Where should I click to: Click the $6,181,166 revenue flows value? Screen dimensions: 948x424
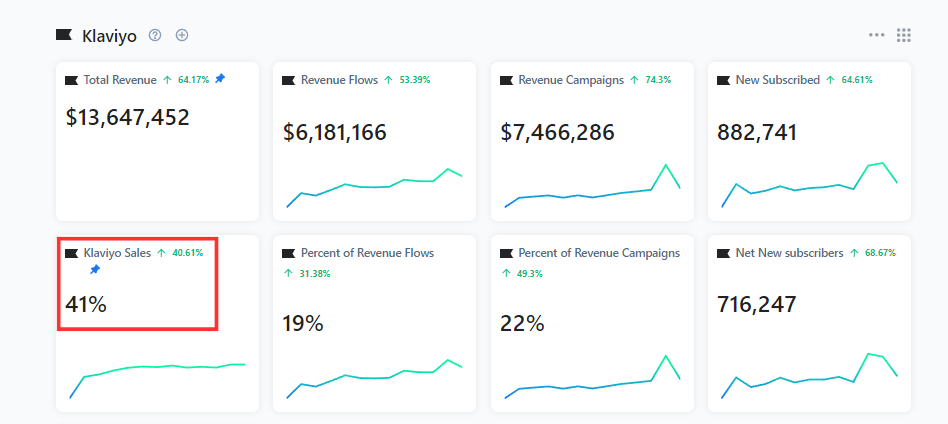coord(334,132)
